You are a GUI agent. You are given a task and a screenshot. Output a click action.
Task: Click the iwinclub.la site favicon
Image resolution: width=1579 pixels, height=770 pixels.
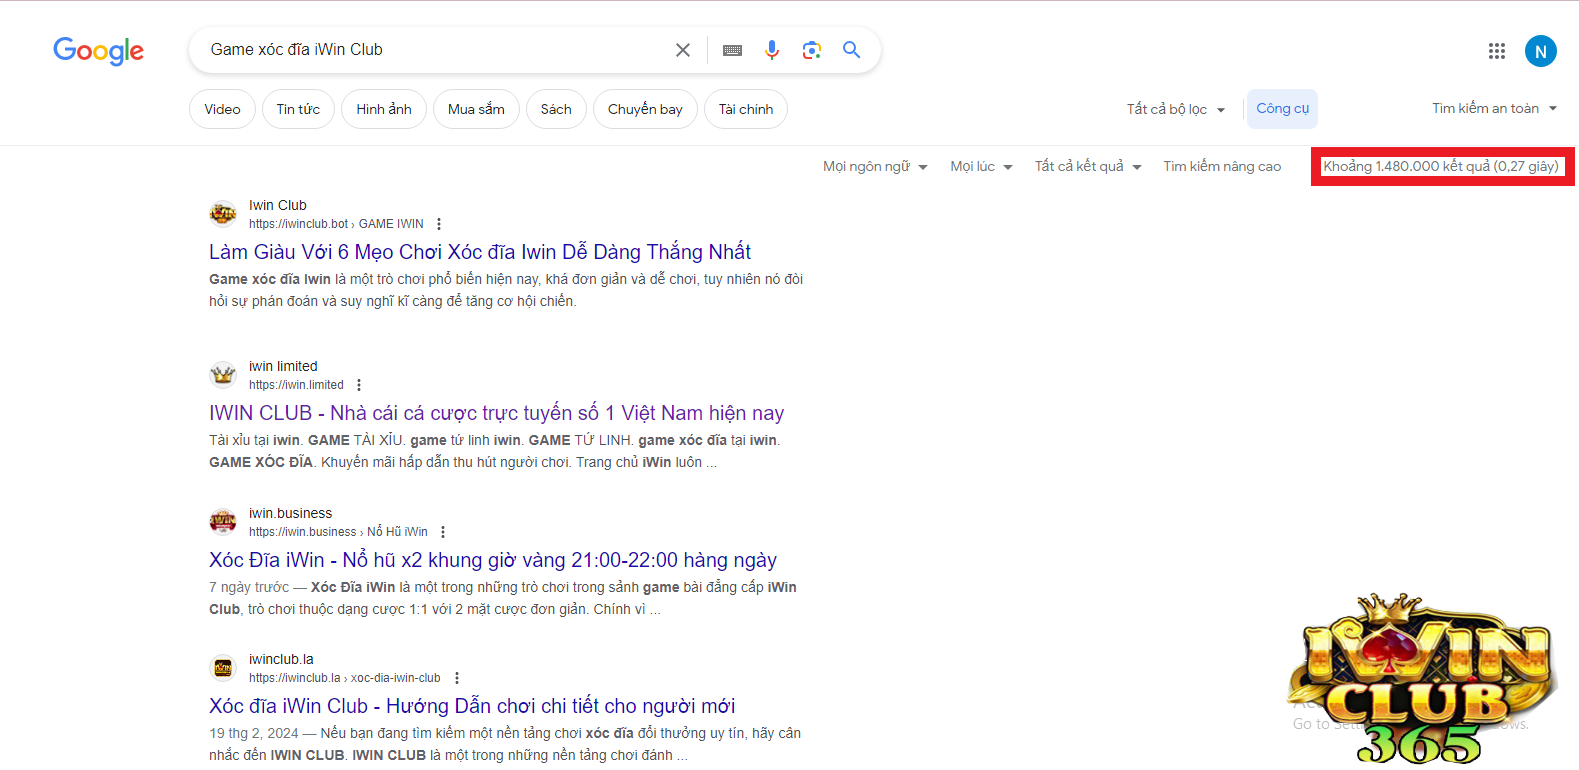[223, 668]
